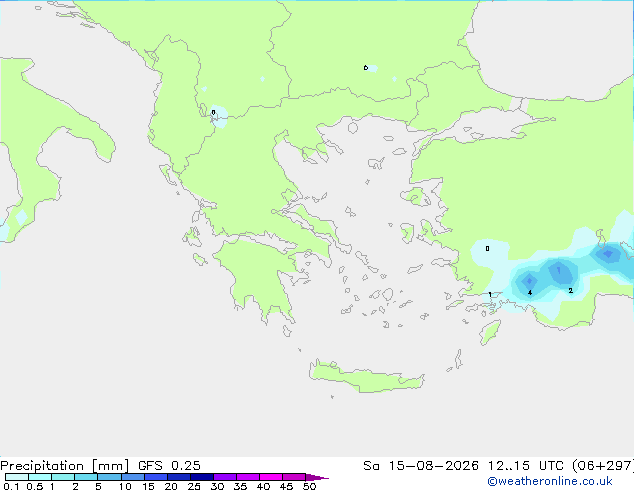Click the 2–5 mm legend color swatch

86,477
